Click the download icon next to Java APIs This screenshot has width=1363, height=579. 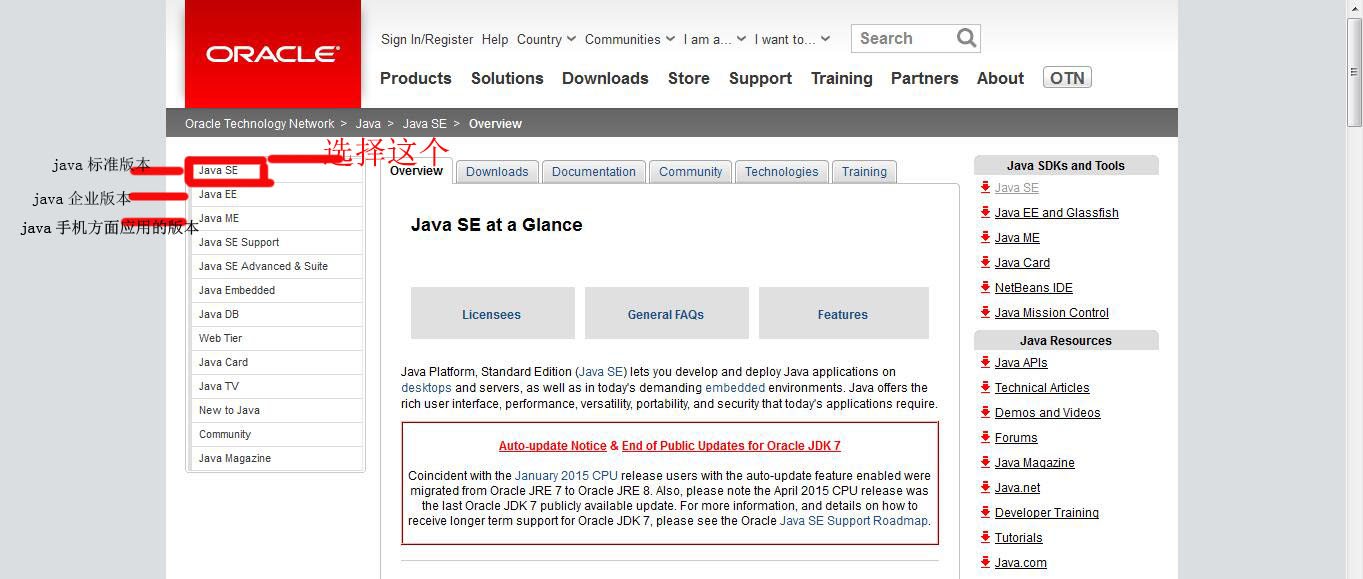pos(986,362)
